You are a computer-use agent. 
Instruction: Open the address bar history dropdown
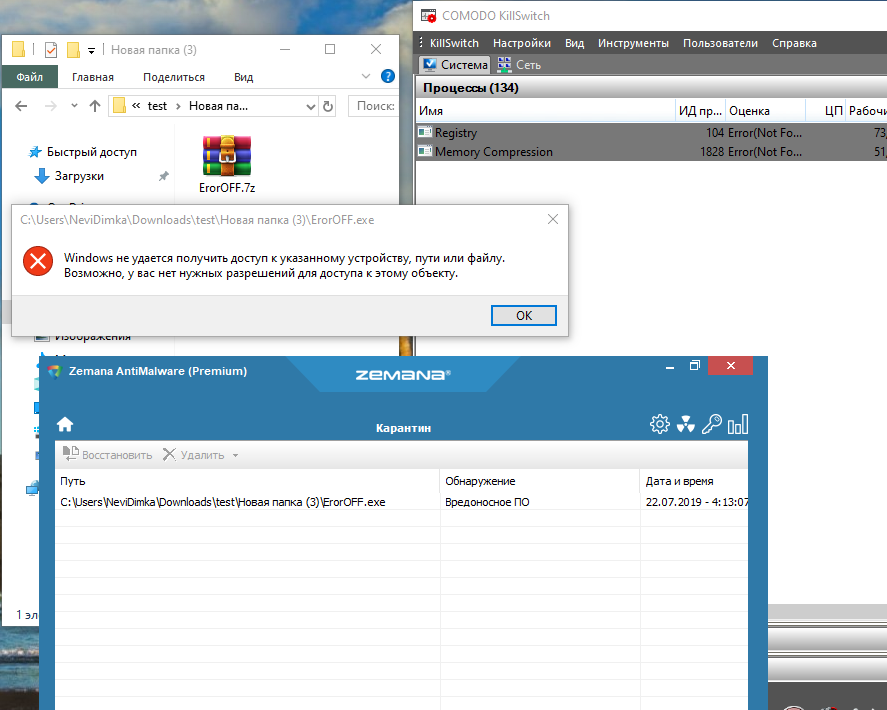click(311, 106)
